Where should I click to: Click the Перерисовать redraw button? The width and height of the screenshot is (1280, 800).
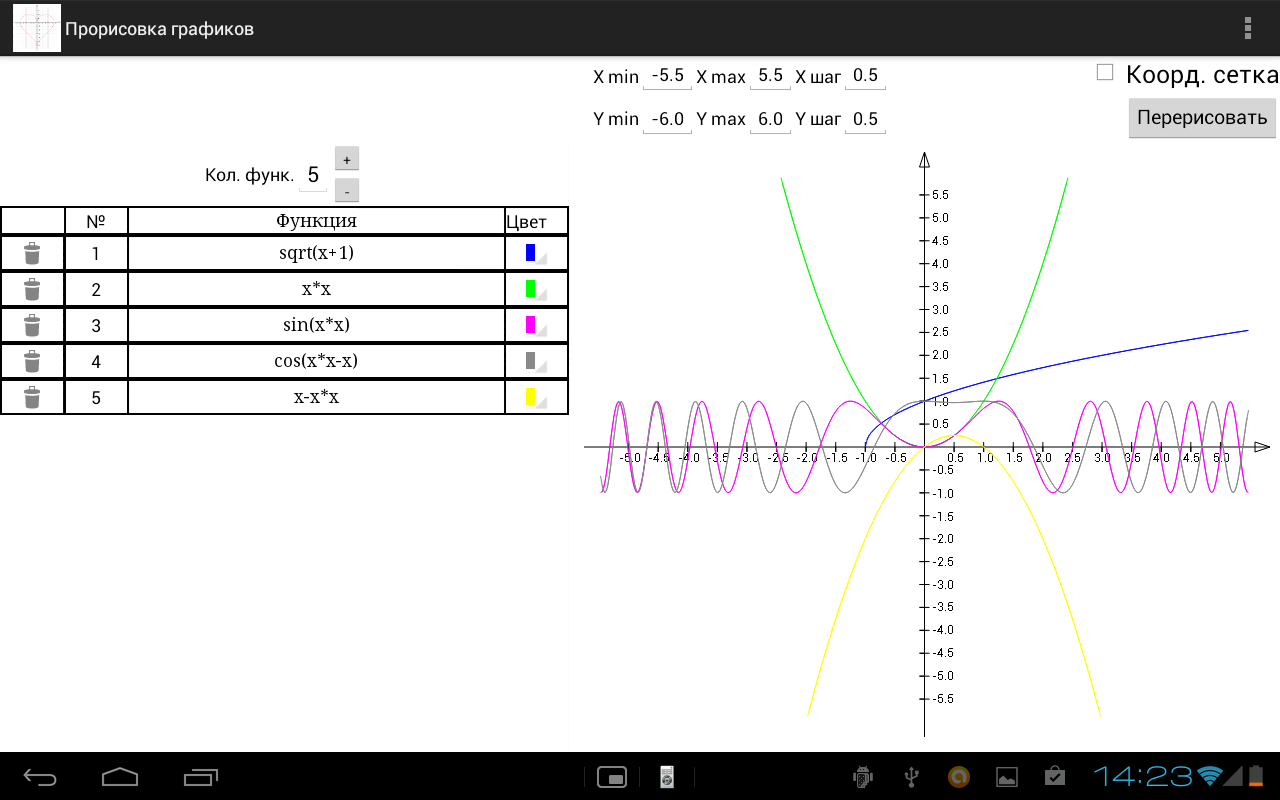click(1202, 117)
